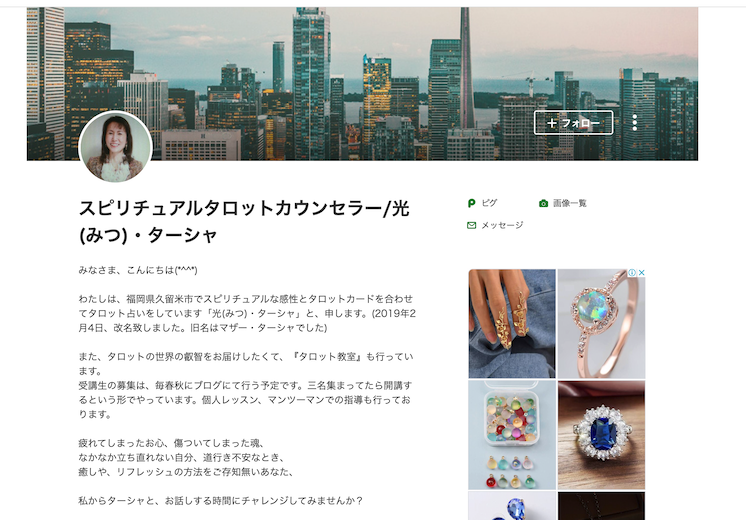Click the opal rose gold ring ad

(601, 324)
